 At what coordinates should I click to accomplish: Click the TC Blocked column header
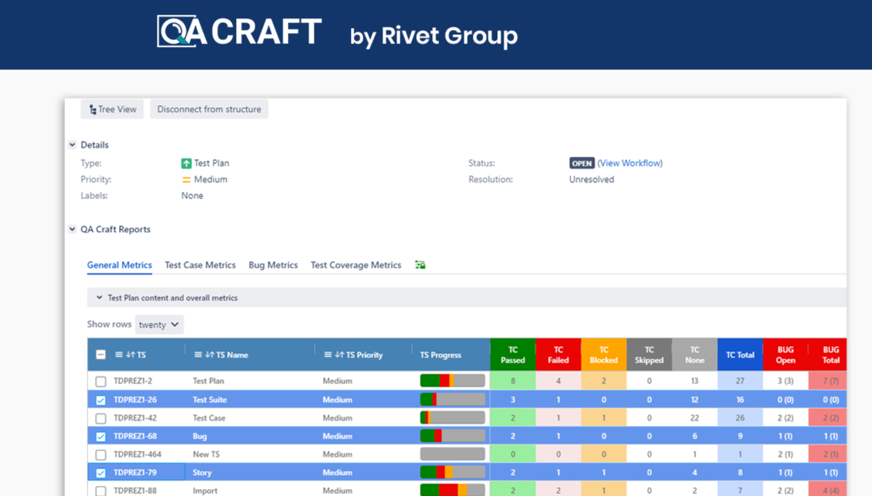click(x=604, y=355)
